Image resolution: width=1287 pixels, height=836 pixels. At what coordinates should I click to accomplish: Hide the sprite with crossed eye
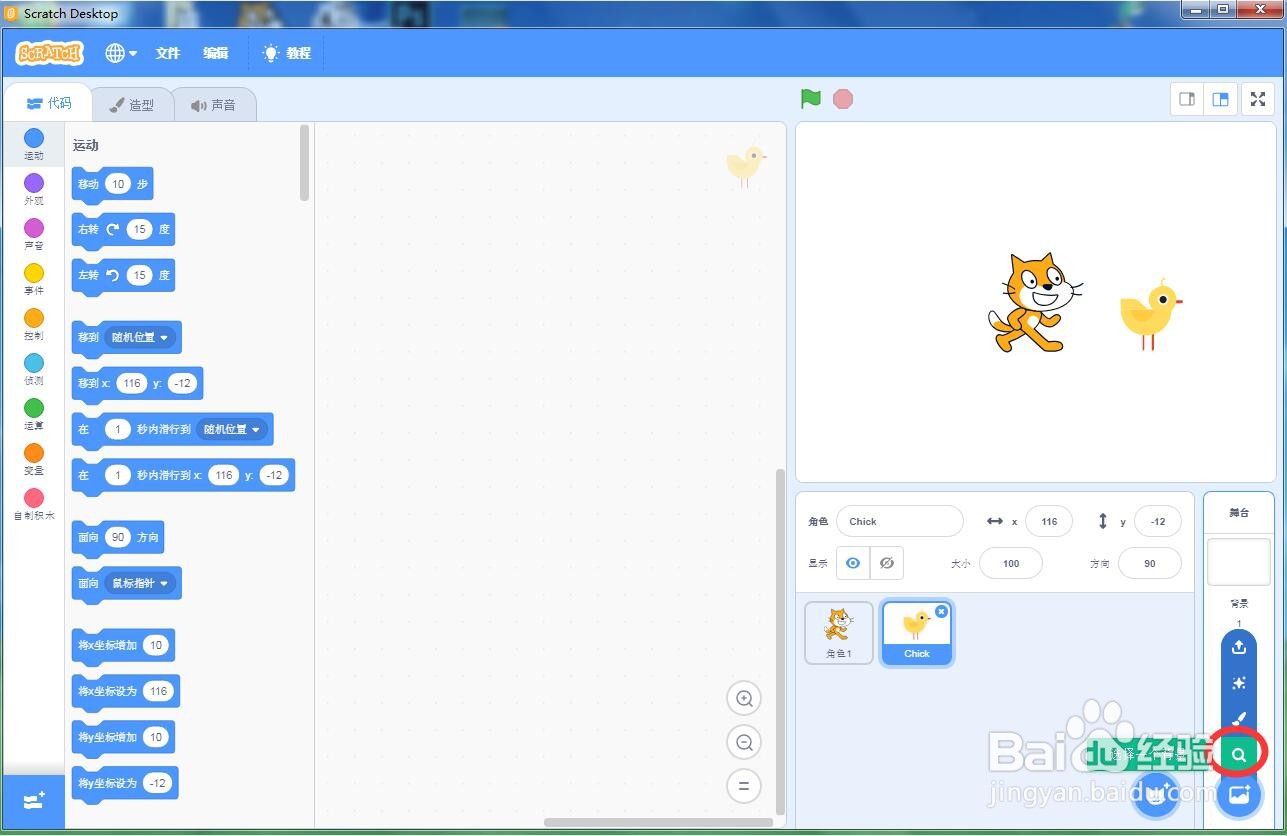pyautogui.click(x=887, y=563)
